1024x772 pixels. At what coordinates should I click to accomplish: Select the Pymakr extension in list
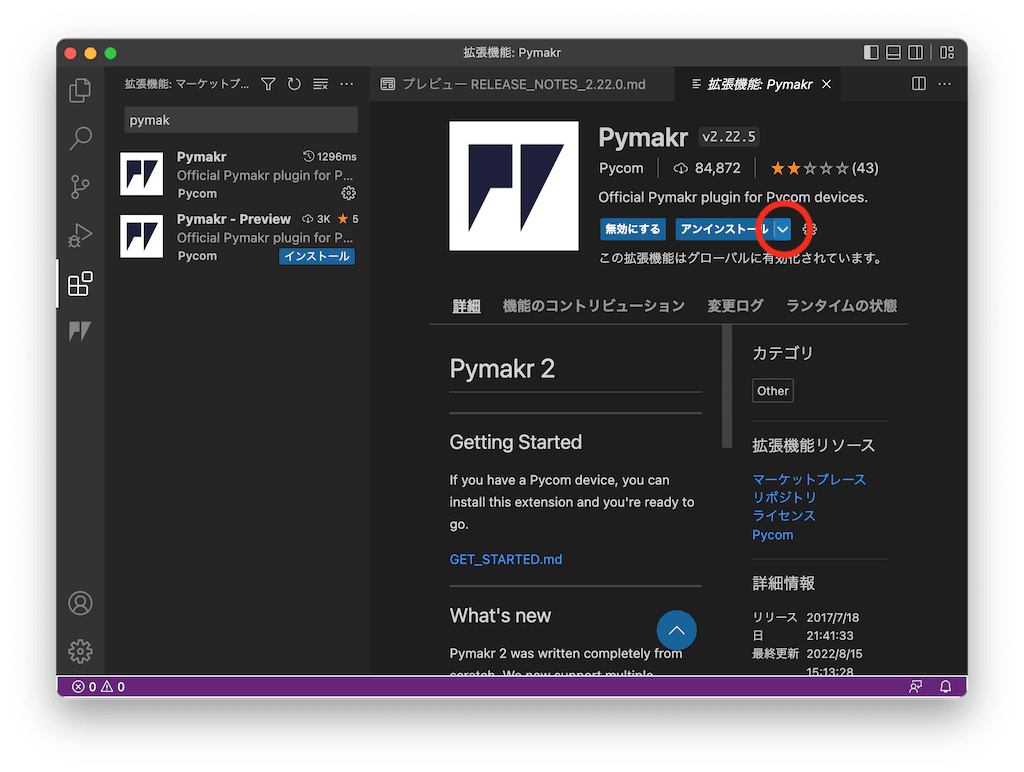tap(238, 174)
